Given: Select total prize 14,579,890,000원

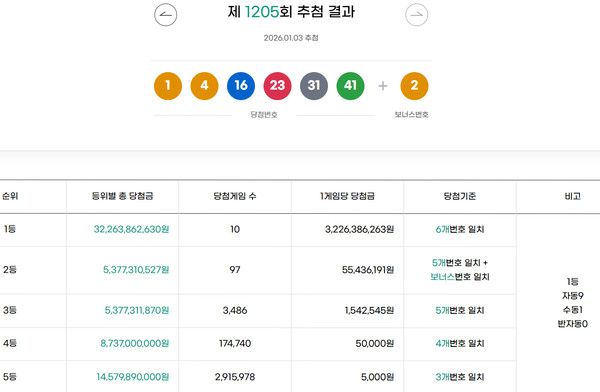Looking at the screenshot, I should (x=132, y=377).
